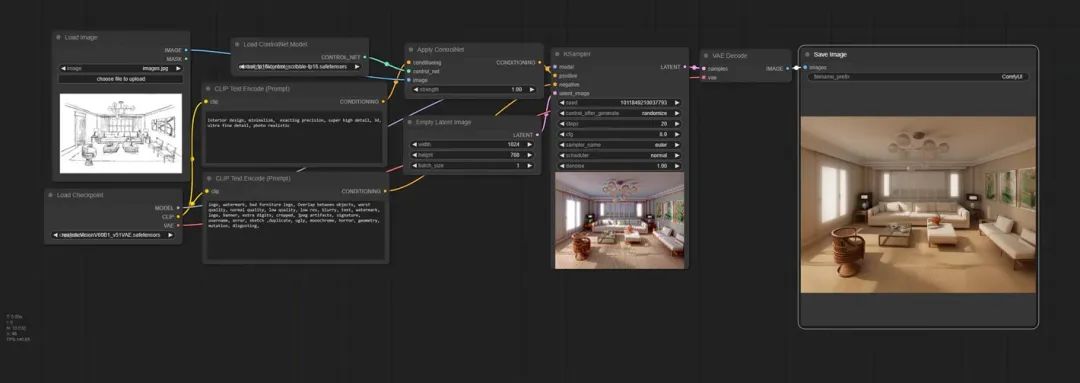Click the LATENT output socket on KSampler
Viewport: 1080px width, 383px height.
(x=685, y=67)
